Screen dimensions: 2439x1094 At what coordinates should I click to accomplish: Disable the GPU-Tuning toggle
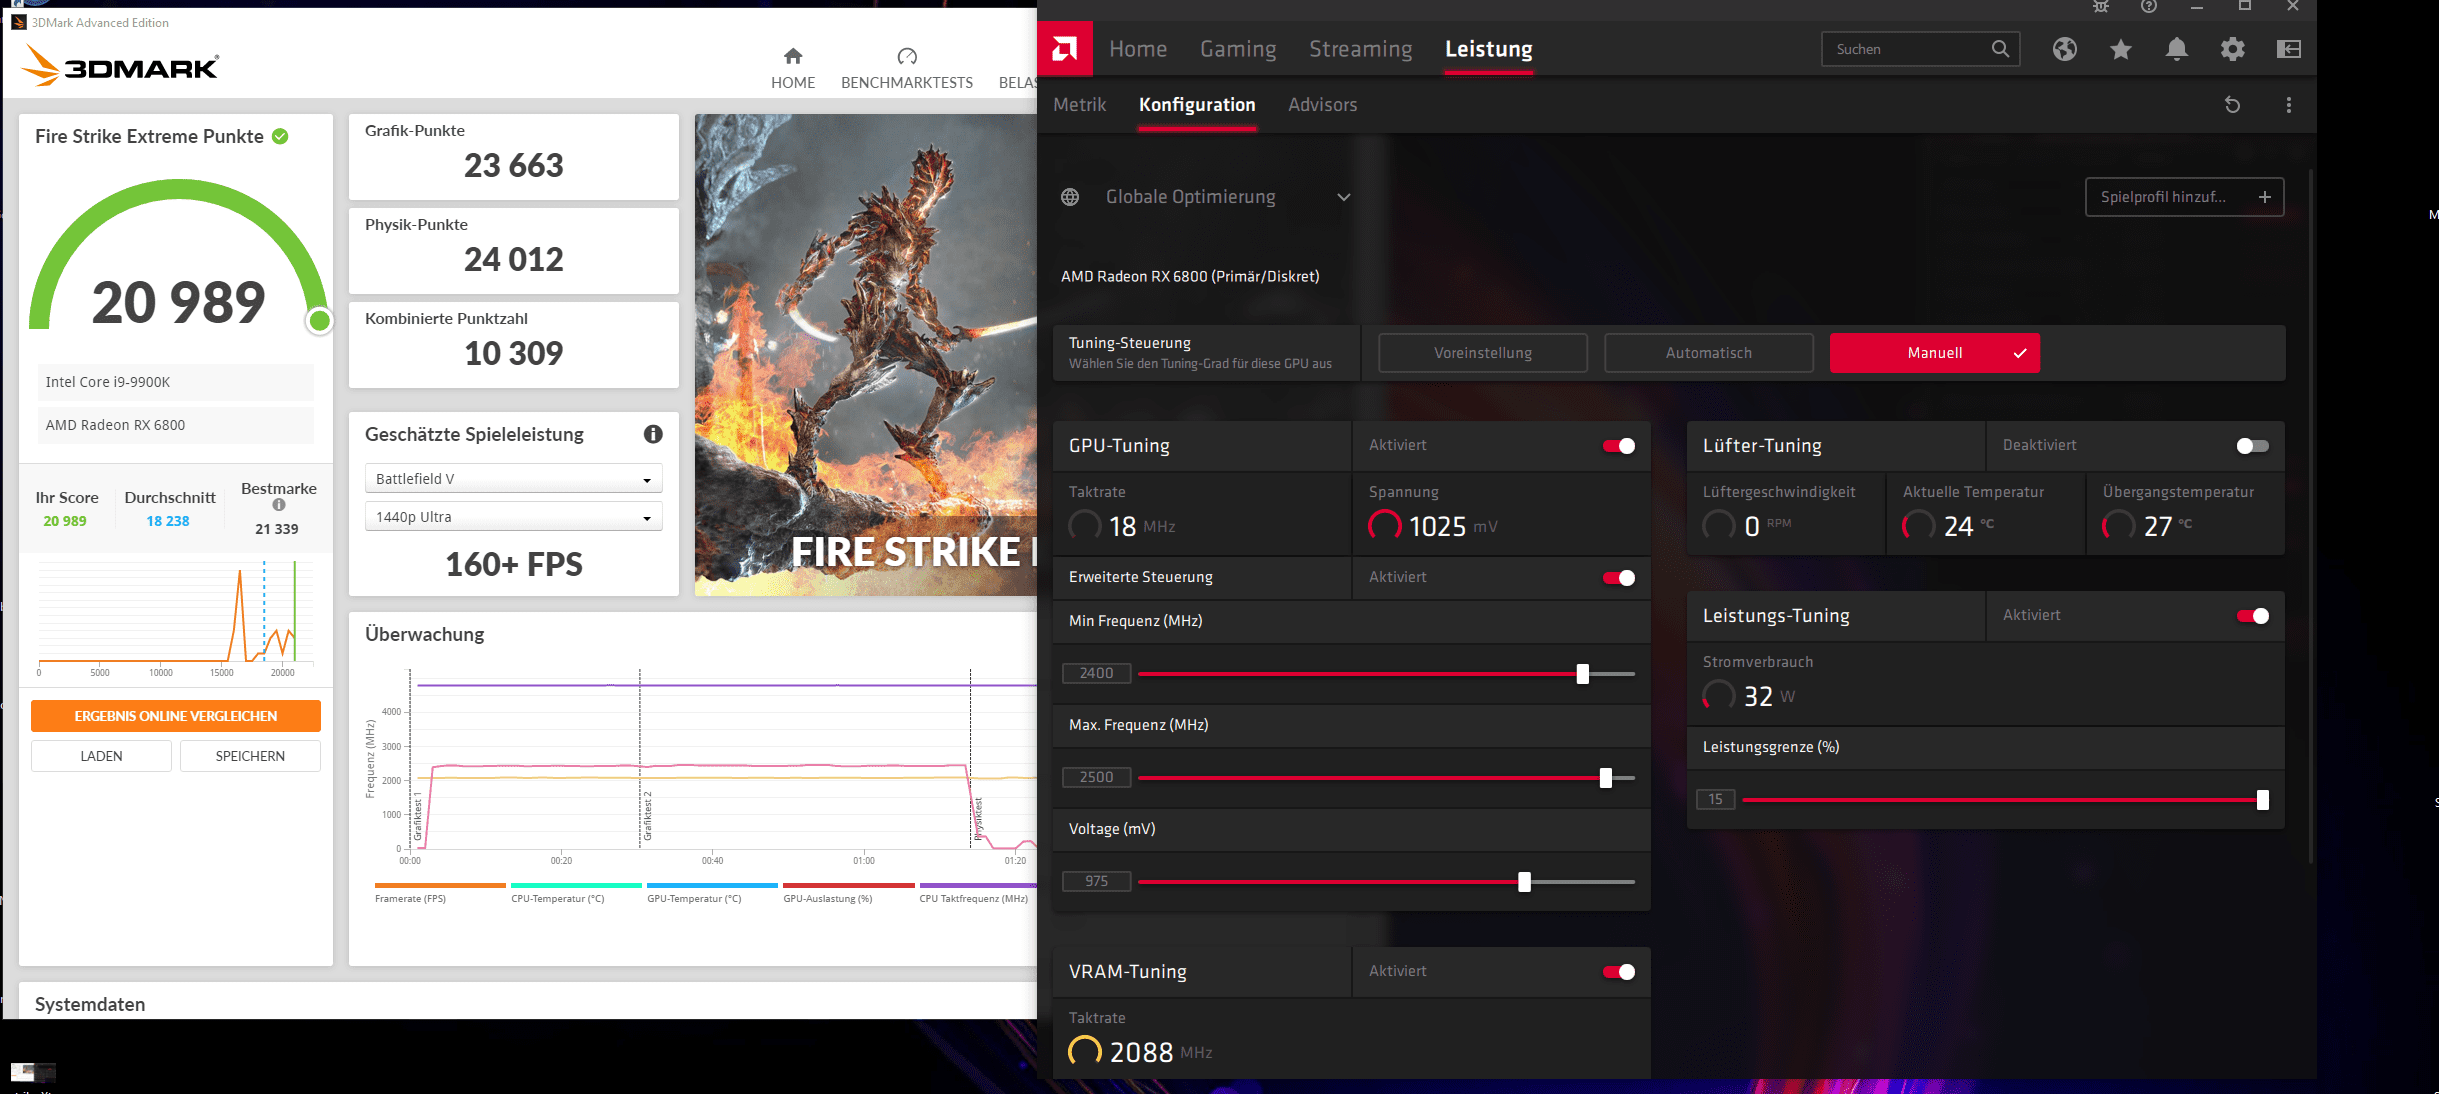1619,446
